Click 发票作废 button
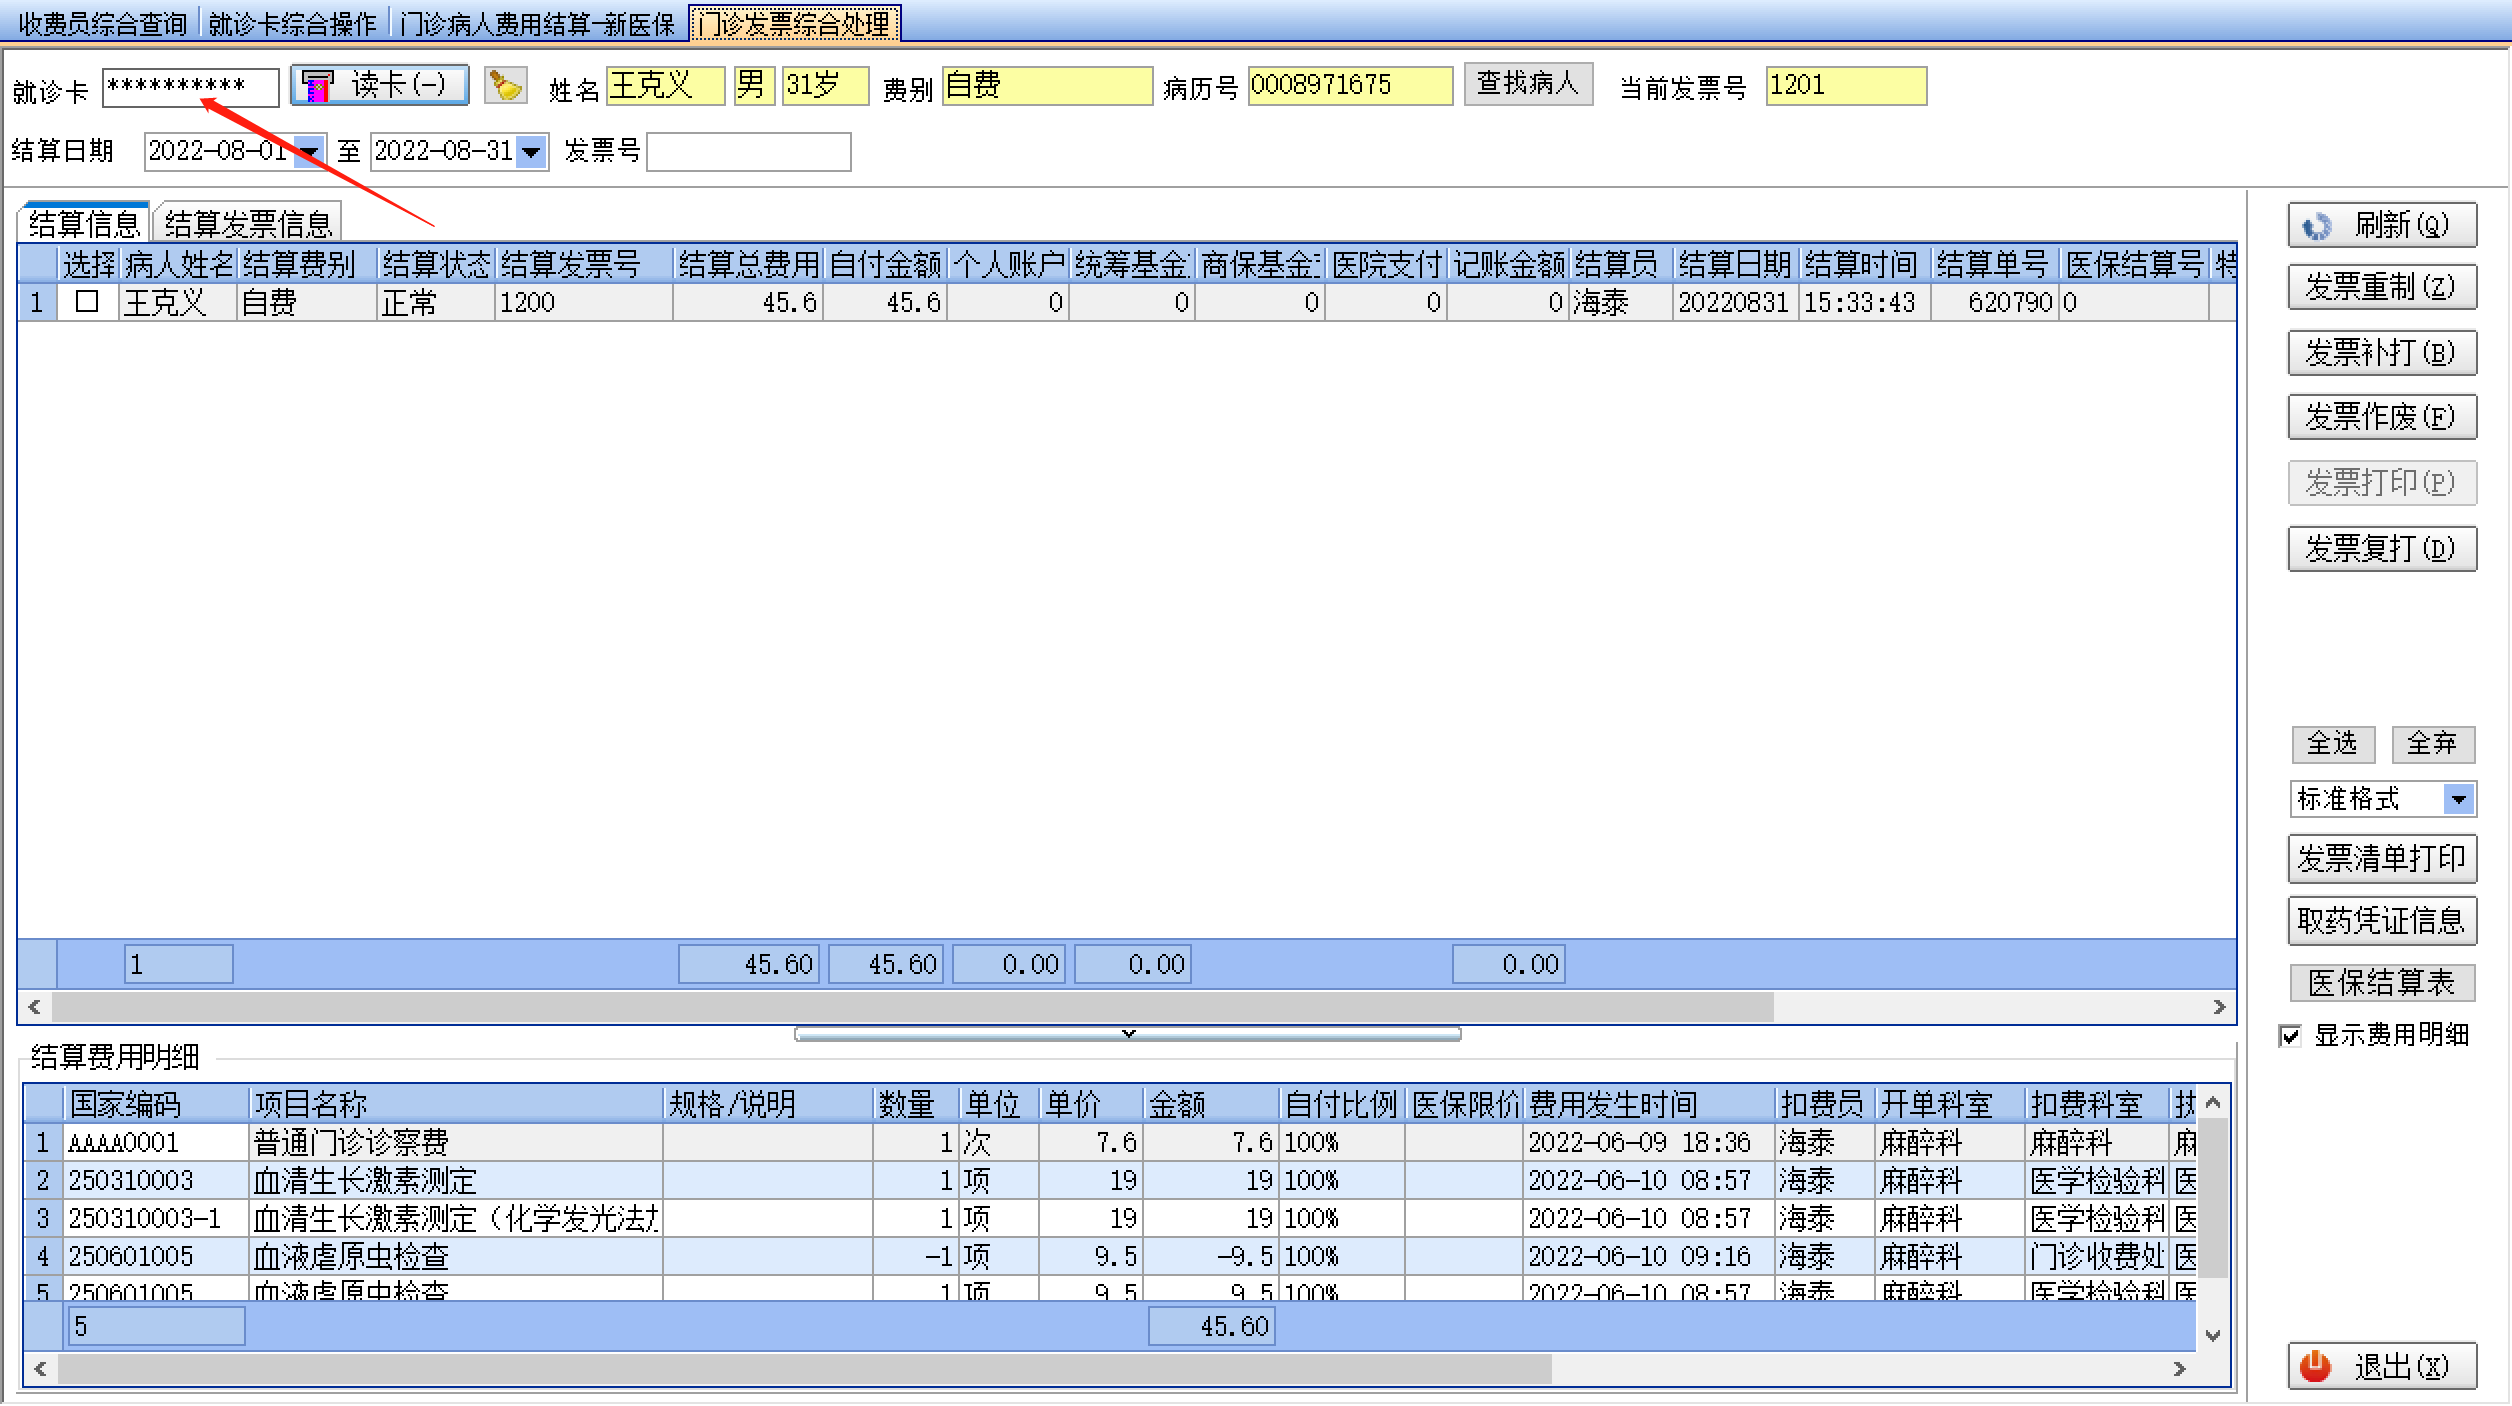The width and height of the screenshot is (2512, 1406). 2381,417
